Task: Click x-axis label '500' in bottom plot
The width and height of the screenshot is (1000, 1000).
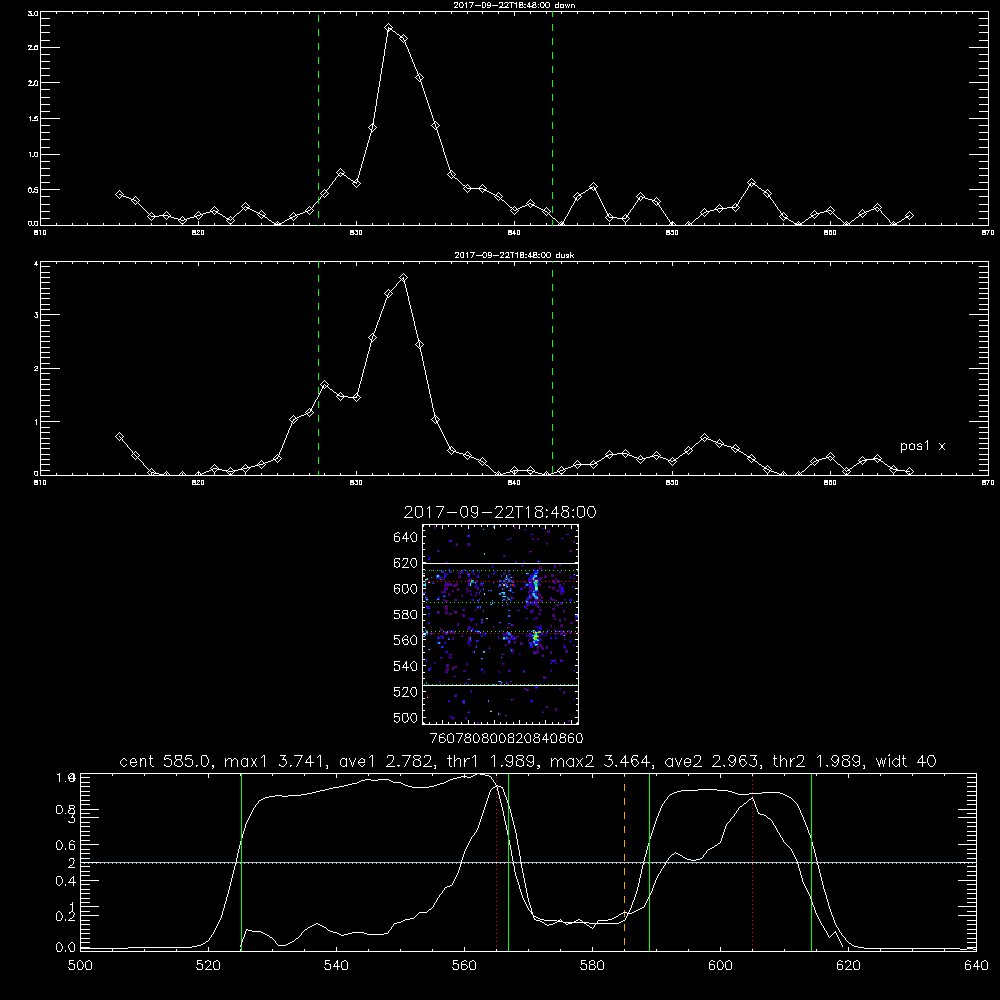Action: coord(80,966)
